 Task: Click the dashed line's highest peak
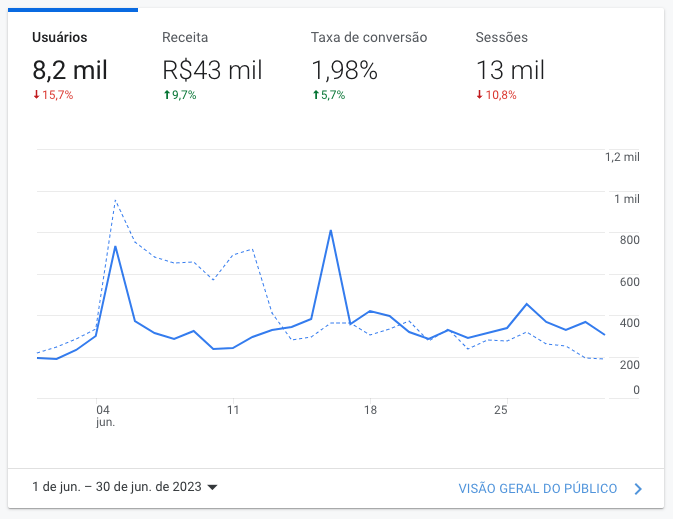click(116, 200)
